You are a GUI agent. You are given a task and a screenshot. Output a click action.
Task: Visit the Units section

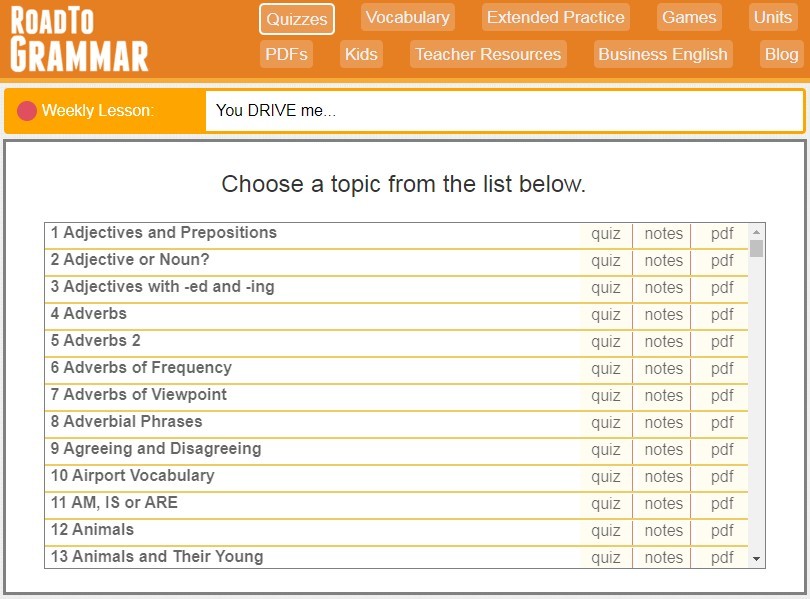pos(773,17)
